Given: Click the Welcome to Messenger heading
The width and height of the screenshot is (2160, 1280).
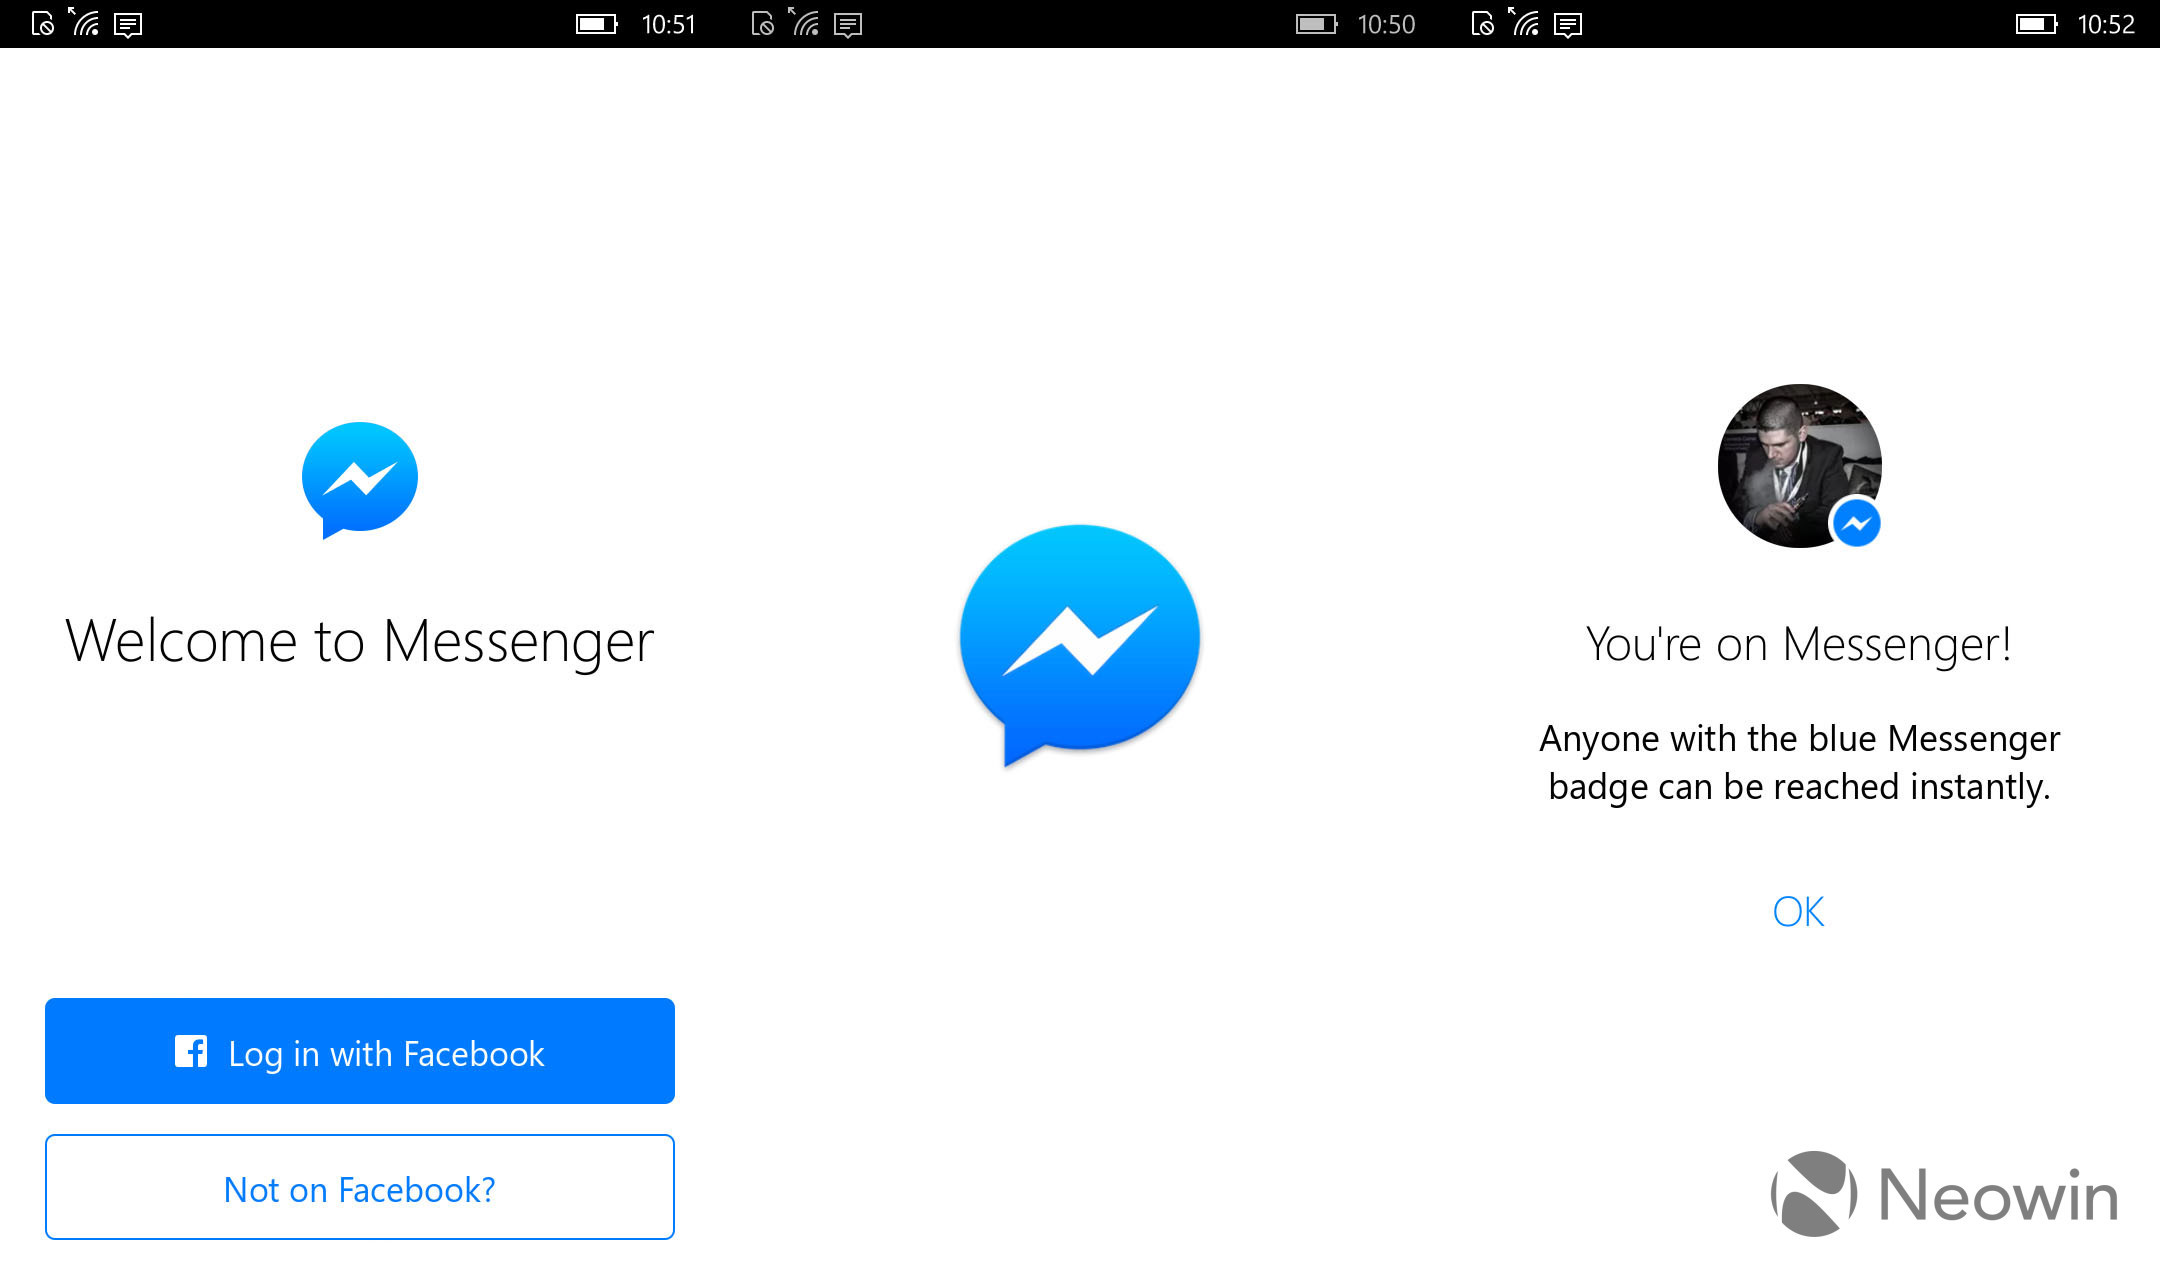Looking at the screenshot, I should point(360,641).
